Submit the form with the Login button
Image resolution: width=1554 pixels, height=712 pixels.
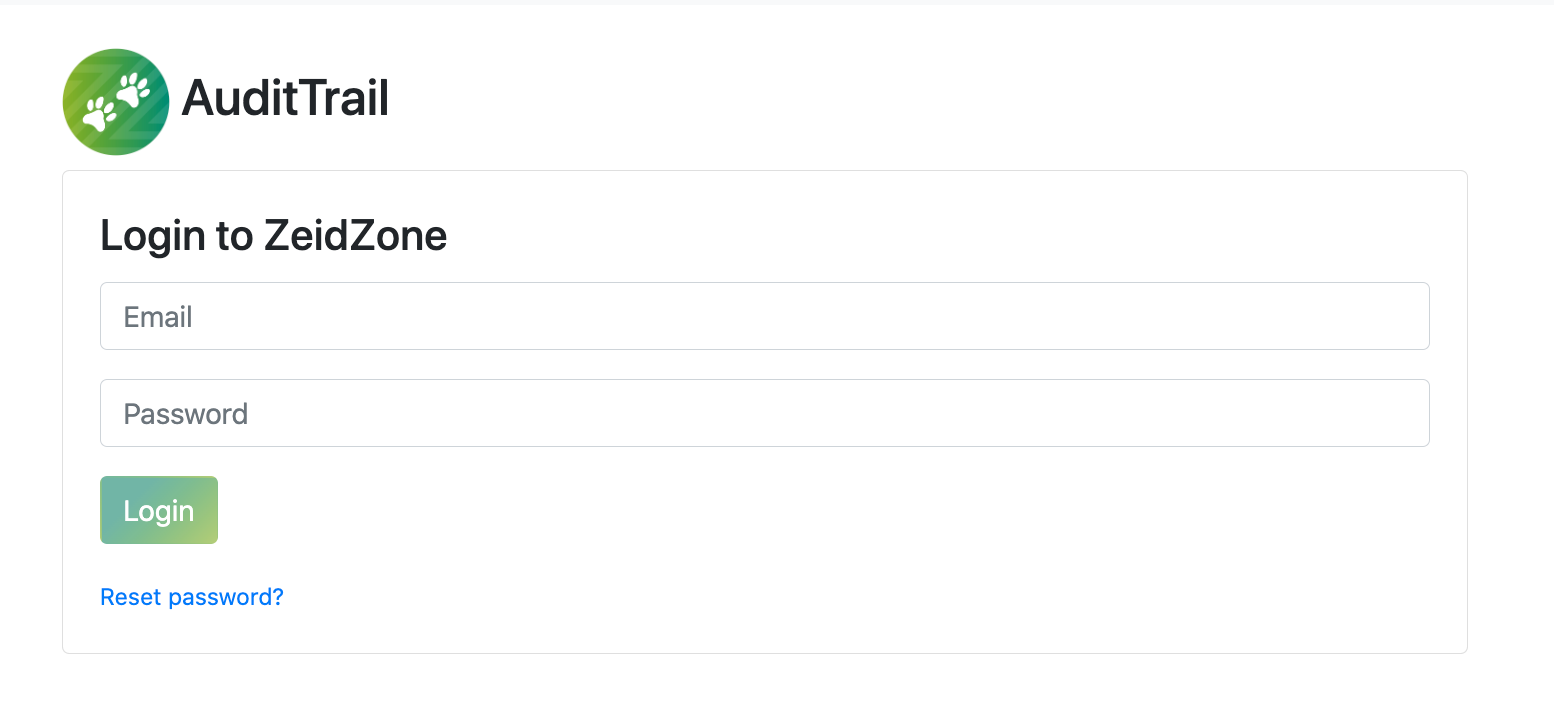[x=159, y=510]
